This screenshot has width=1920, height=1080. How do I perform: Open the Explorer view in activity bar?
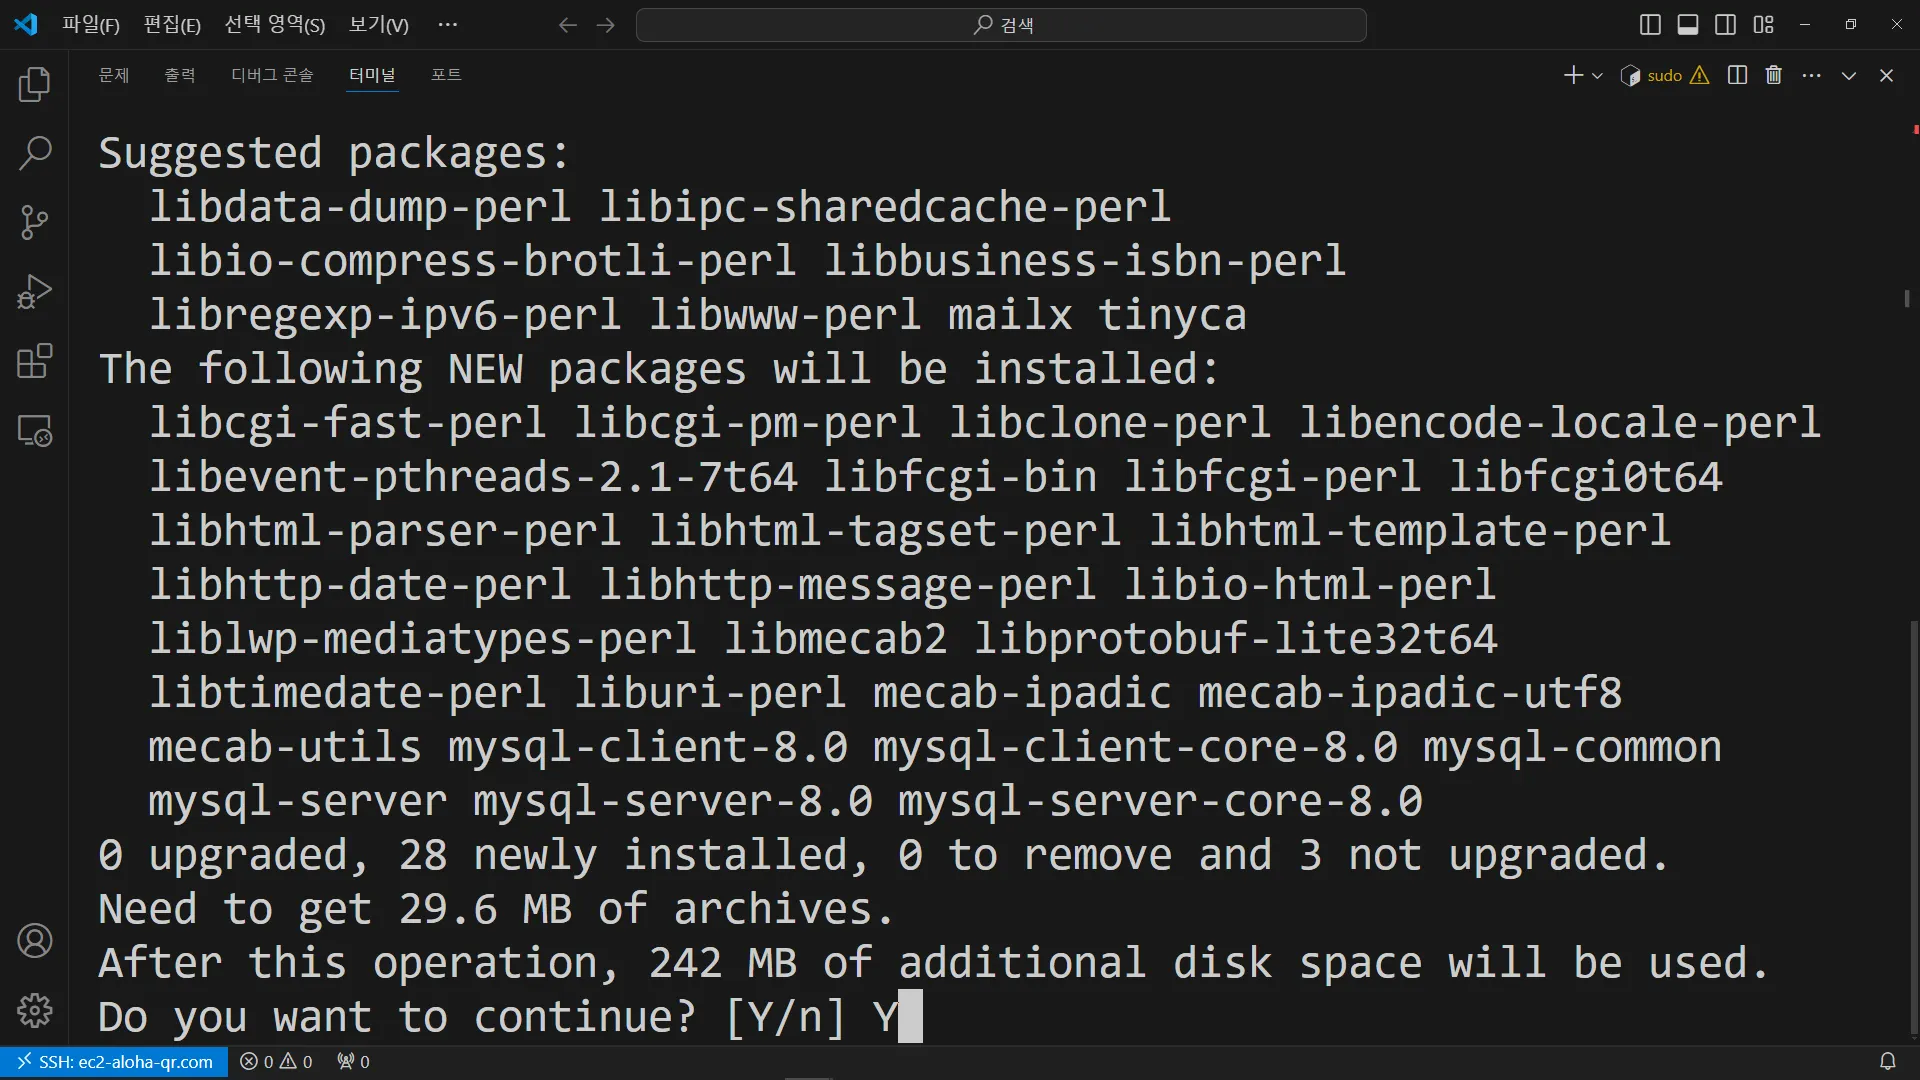[x=34, y=84]
